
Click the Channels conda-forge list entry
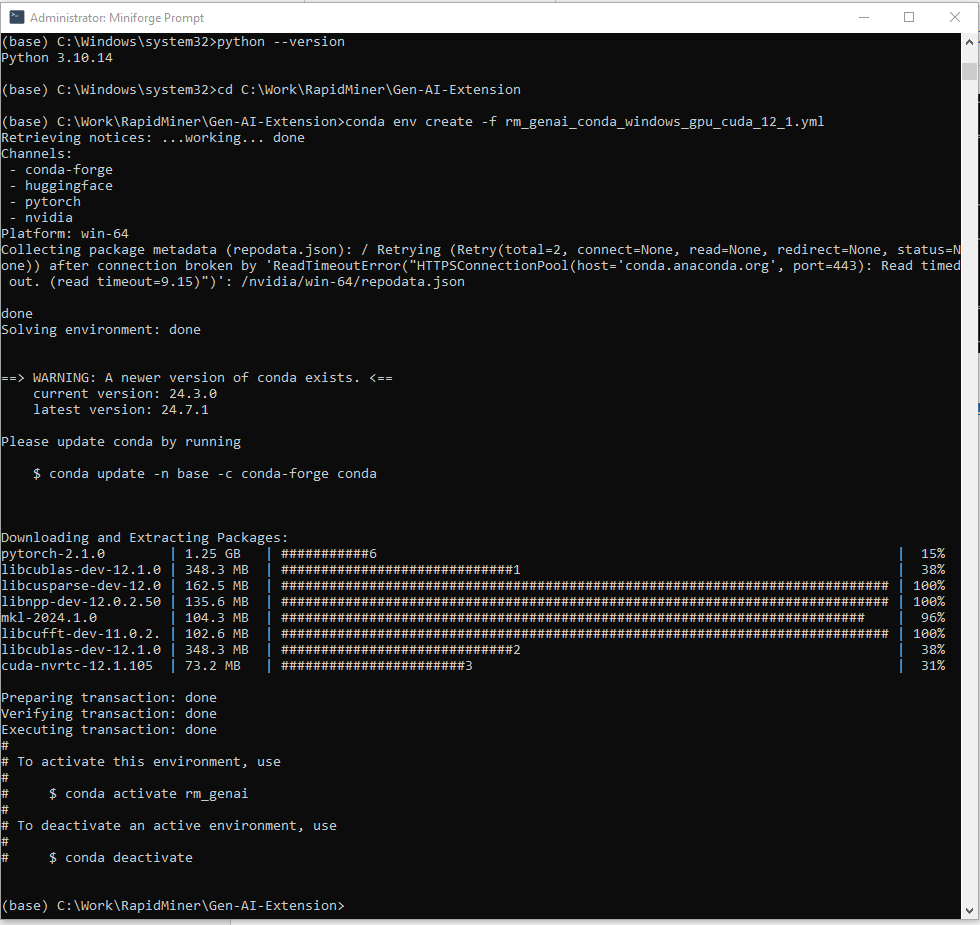pyautogui.click(x=67, y=169)
